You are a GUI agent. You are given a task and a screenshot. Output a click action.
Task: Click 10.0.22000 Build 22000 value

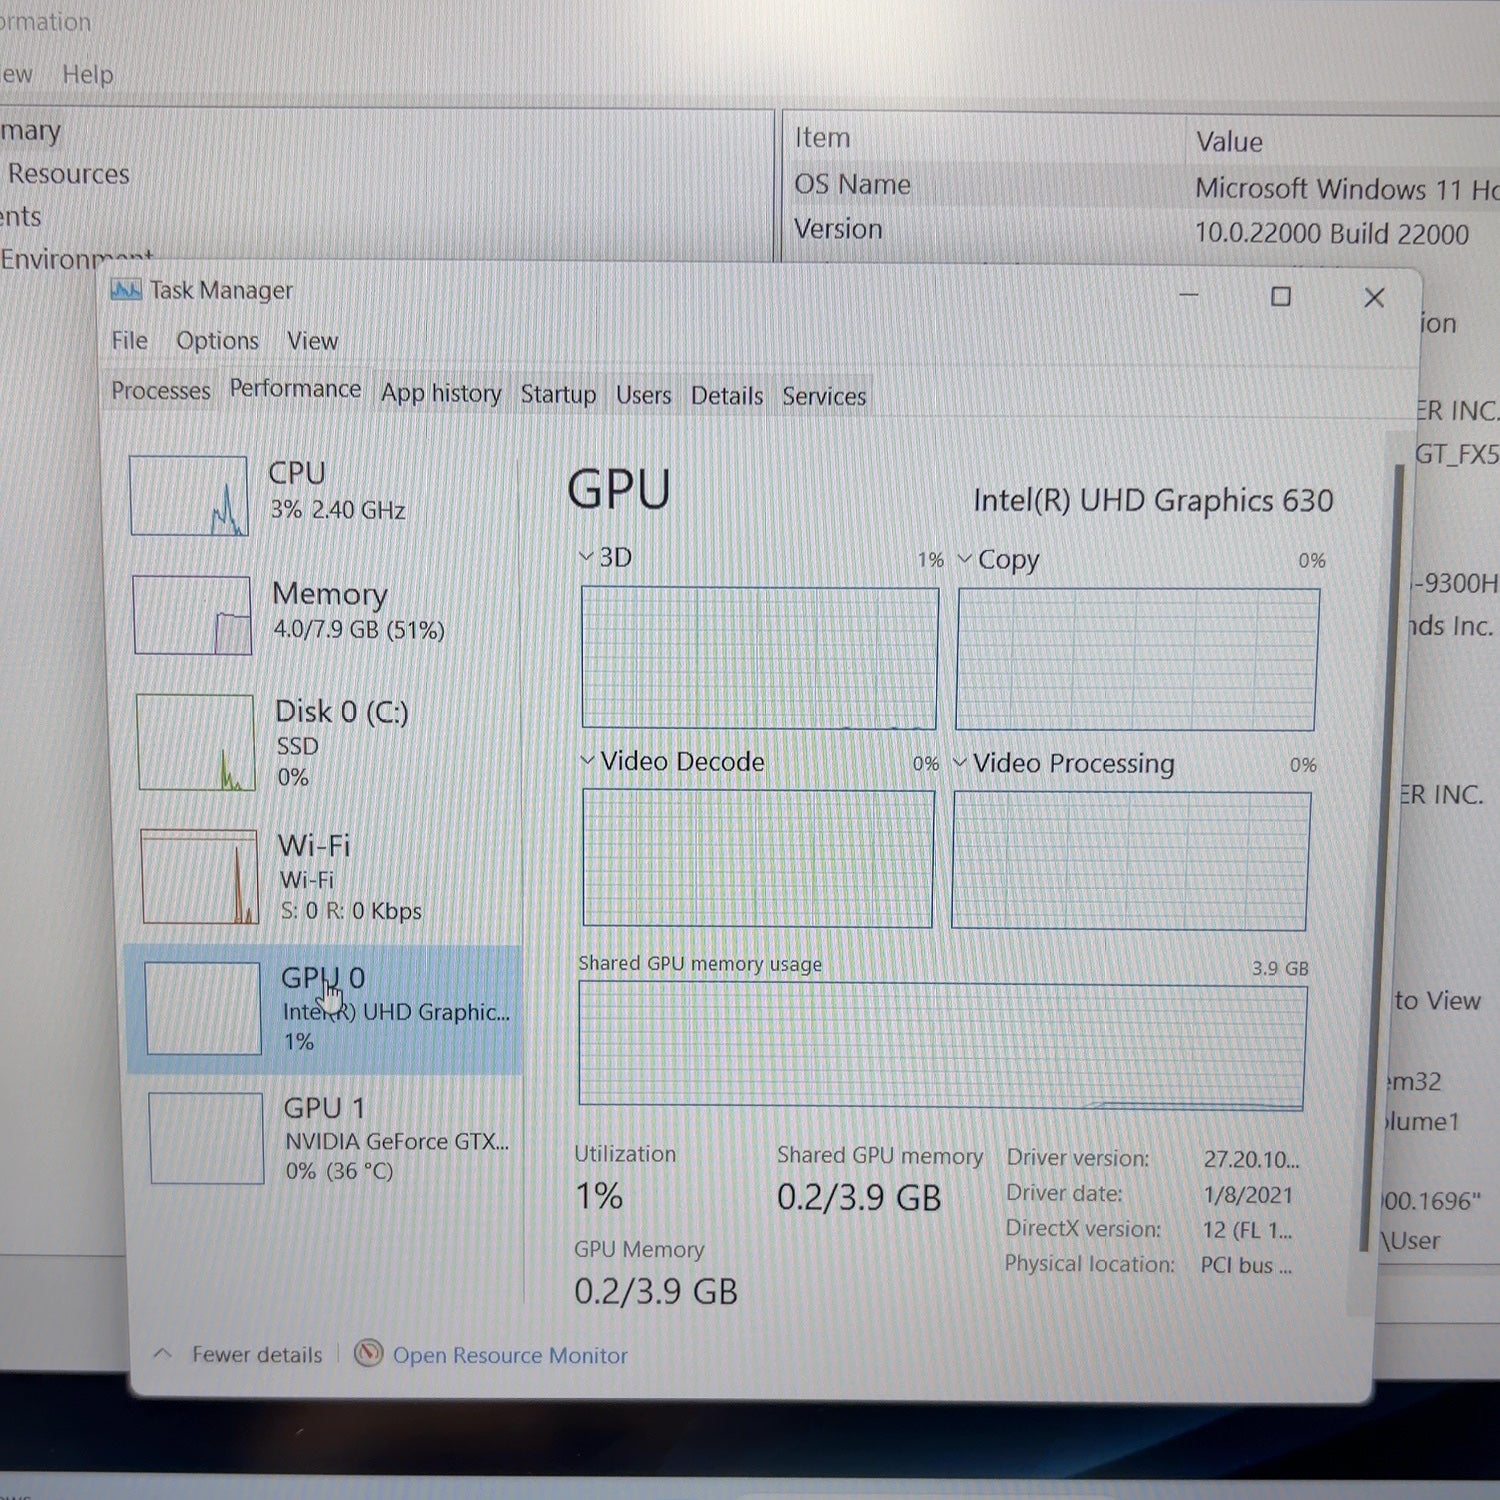(x=1331, y=234)
